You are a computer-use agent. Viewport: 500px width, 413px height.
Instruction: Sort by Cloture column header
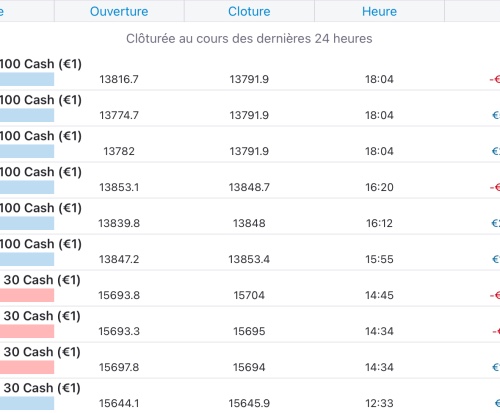tap(249, 11)
